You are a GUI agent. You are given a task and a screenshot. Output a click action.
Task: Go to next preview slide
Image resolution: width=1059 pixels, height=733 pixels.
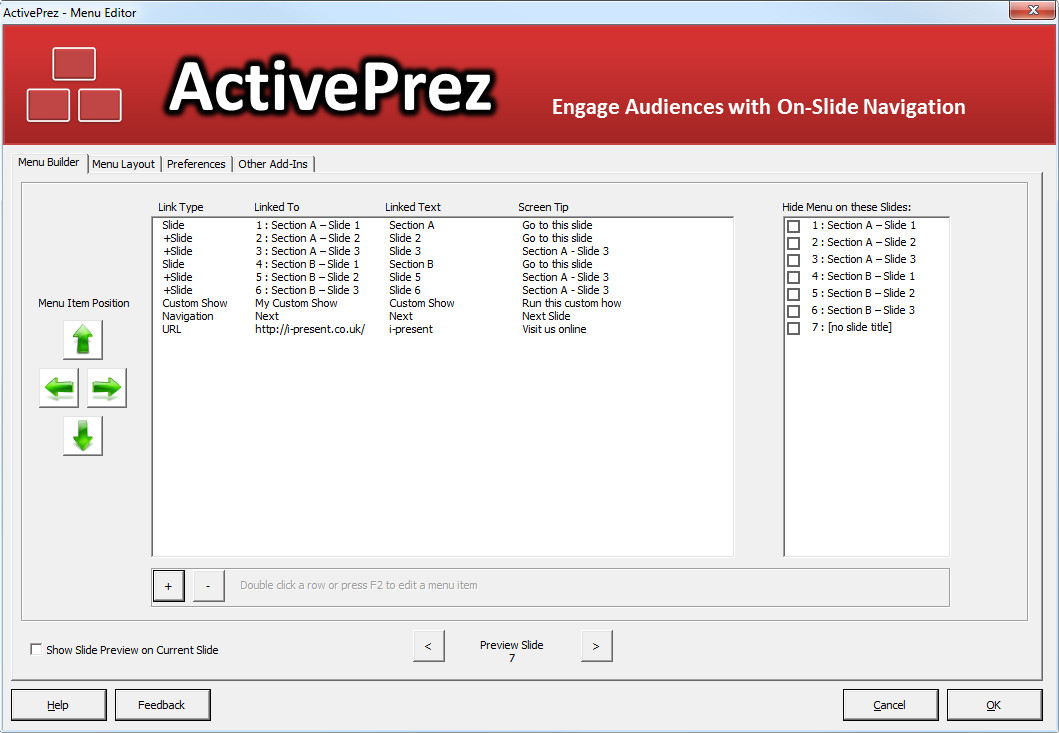pyautogui.click(x=596, y=646)
